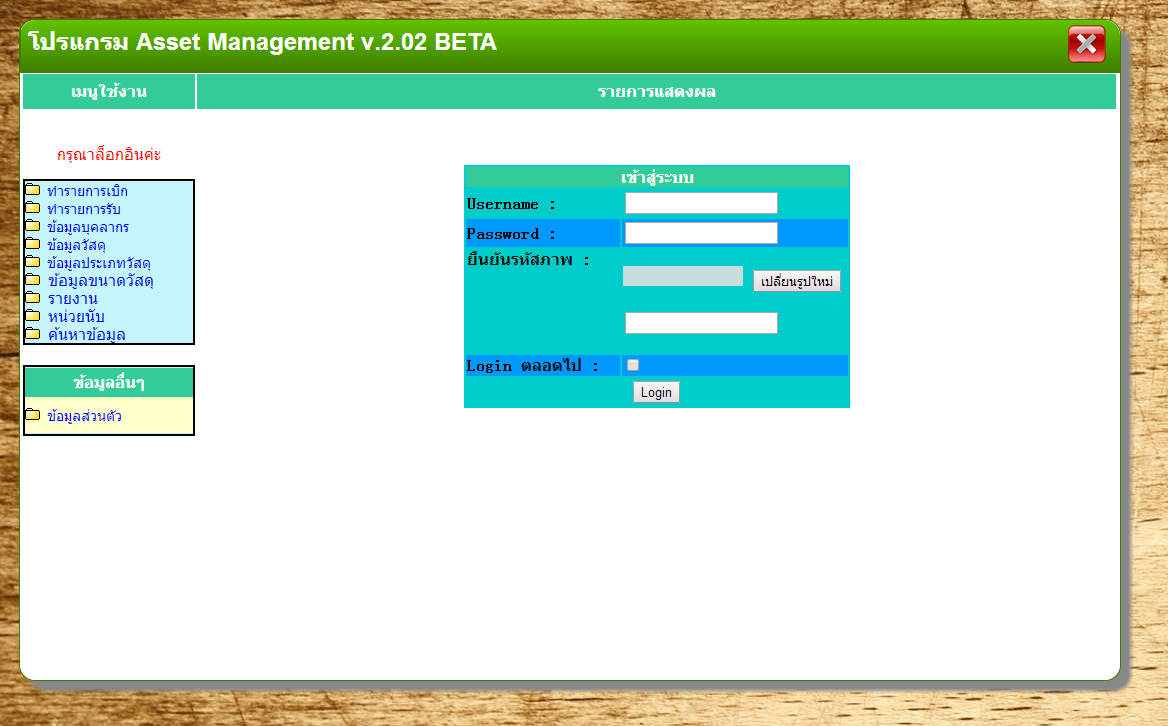Select ข้อมูลประเภทวัสดุ in the menu
Image resolution: width=1168 pixels, height=726 pixels.
pyautogui.click(x=99, y=263)
